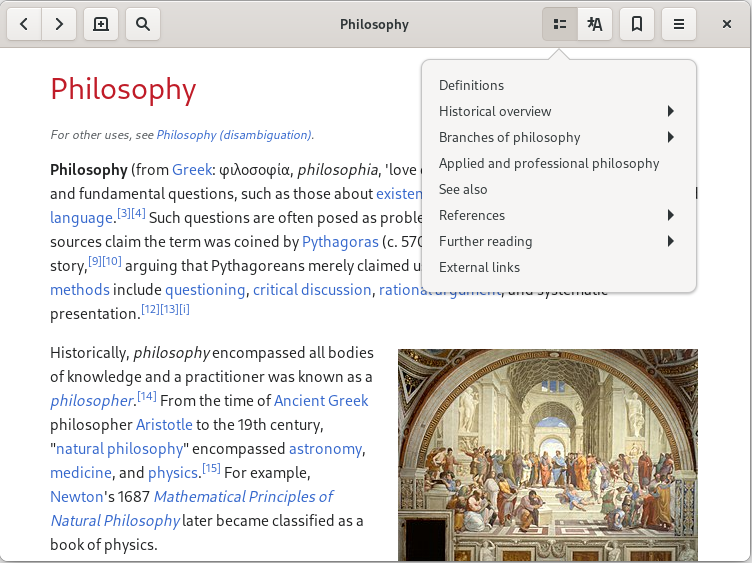Follow the Pythagoras link
The width and height of the screenshot is (752, 563).
340,242
